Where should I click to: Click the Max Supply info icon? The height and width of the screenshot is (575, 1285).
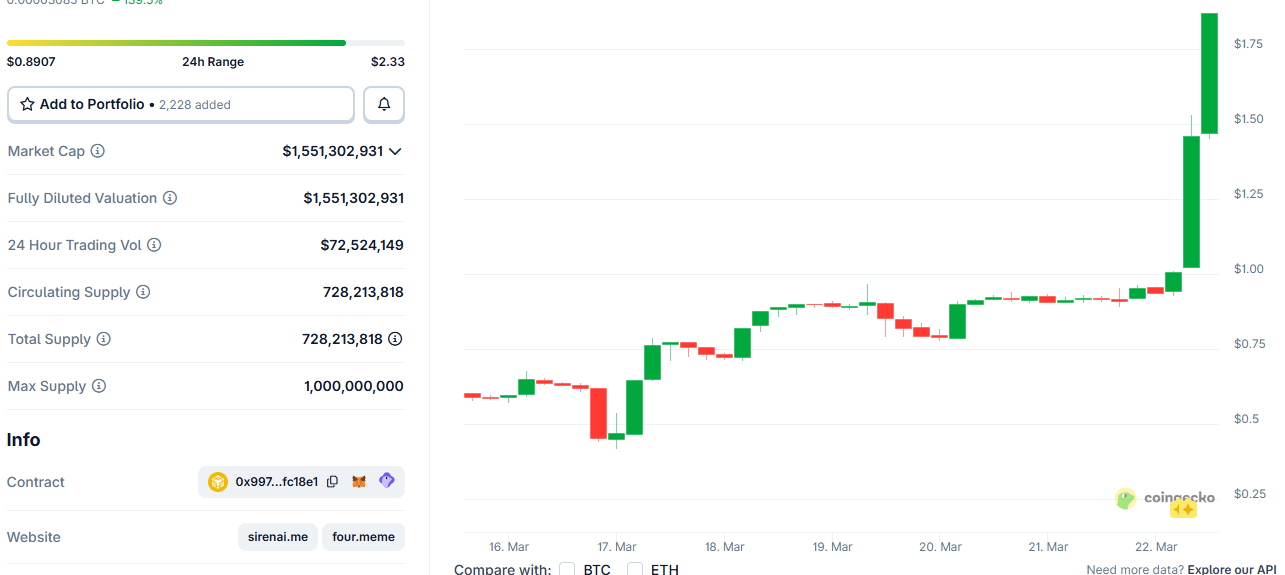99,386
